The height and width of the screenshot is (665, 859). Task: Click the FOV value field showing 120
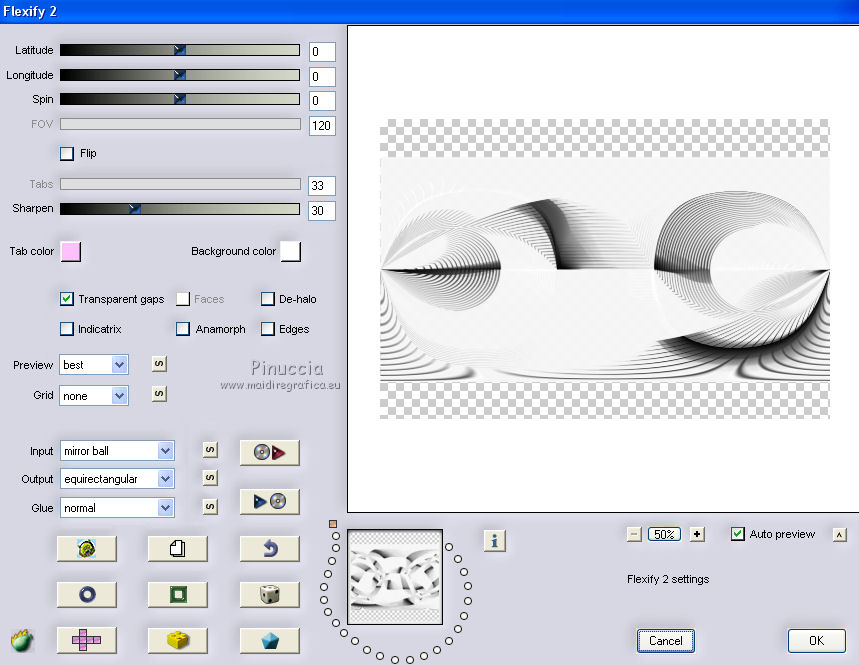point(322,126)
